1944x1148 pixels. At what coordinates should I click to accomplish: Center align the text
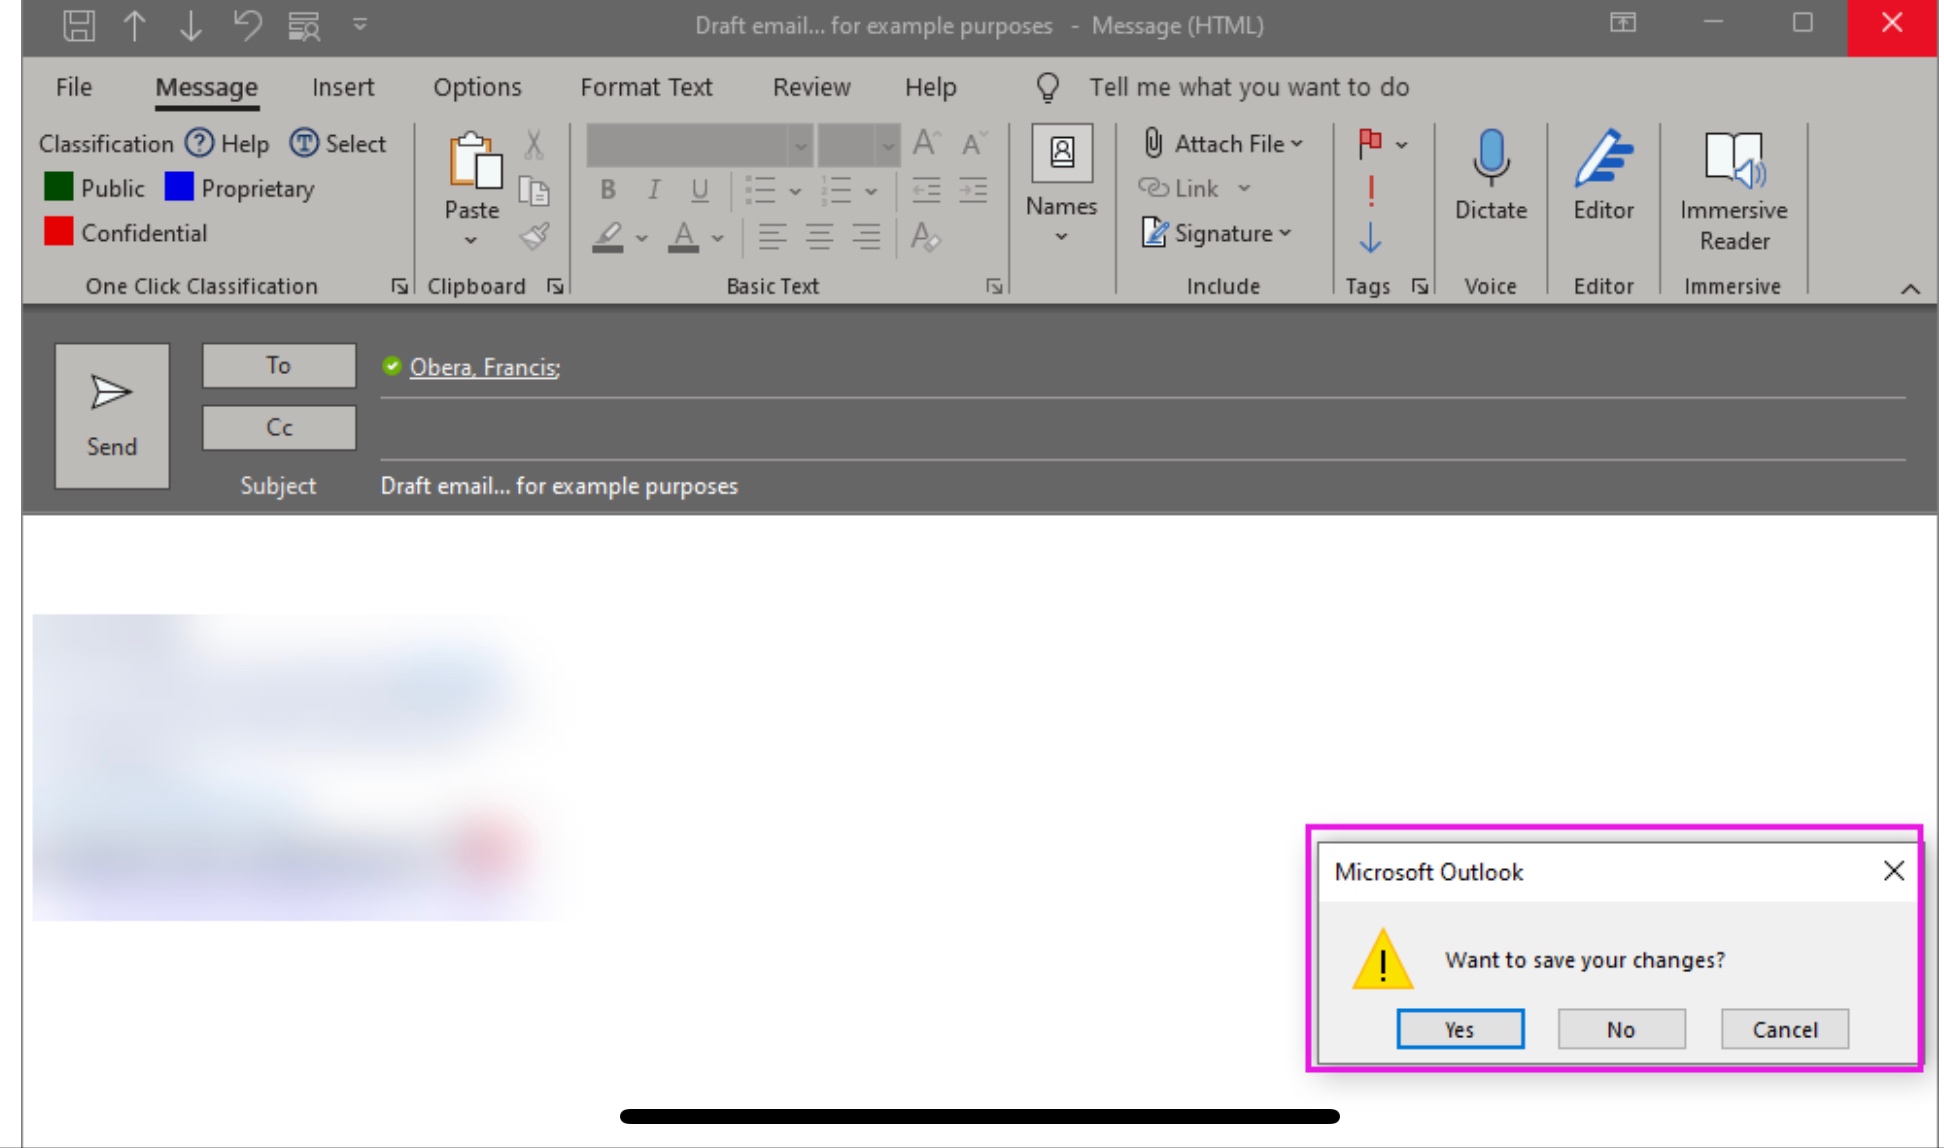point(819,237)
